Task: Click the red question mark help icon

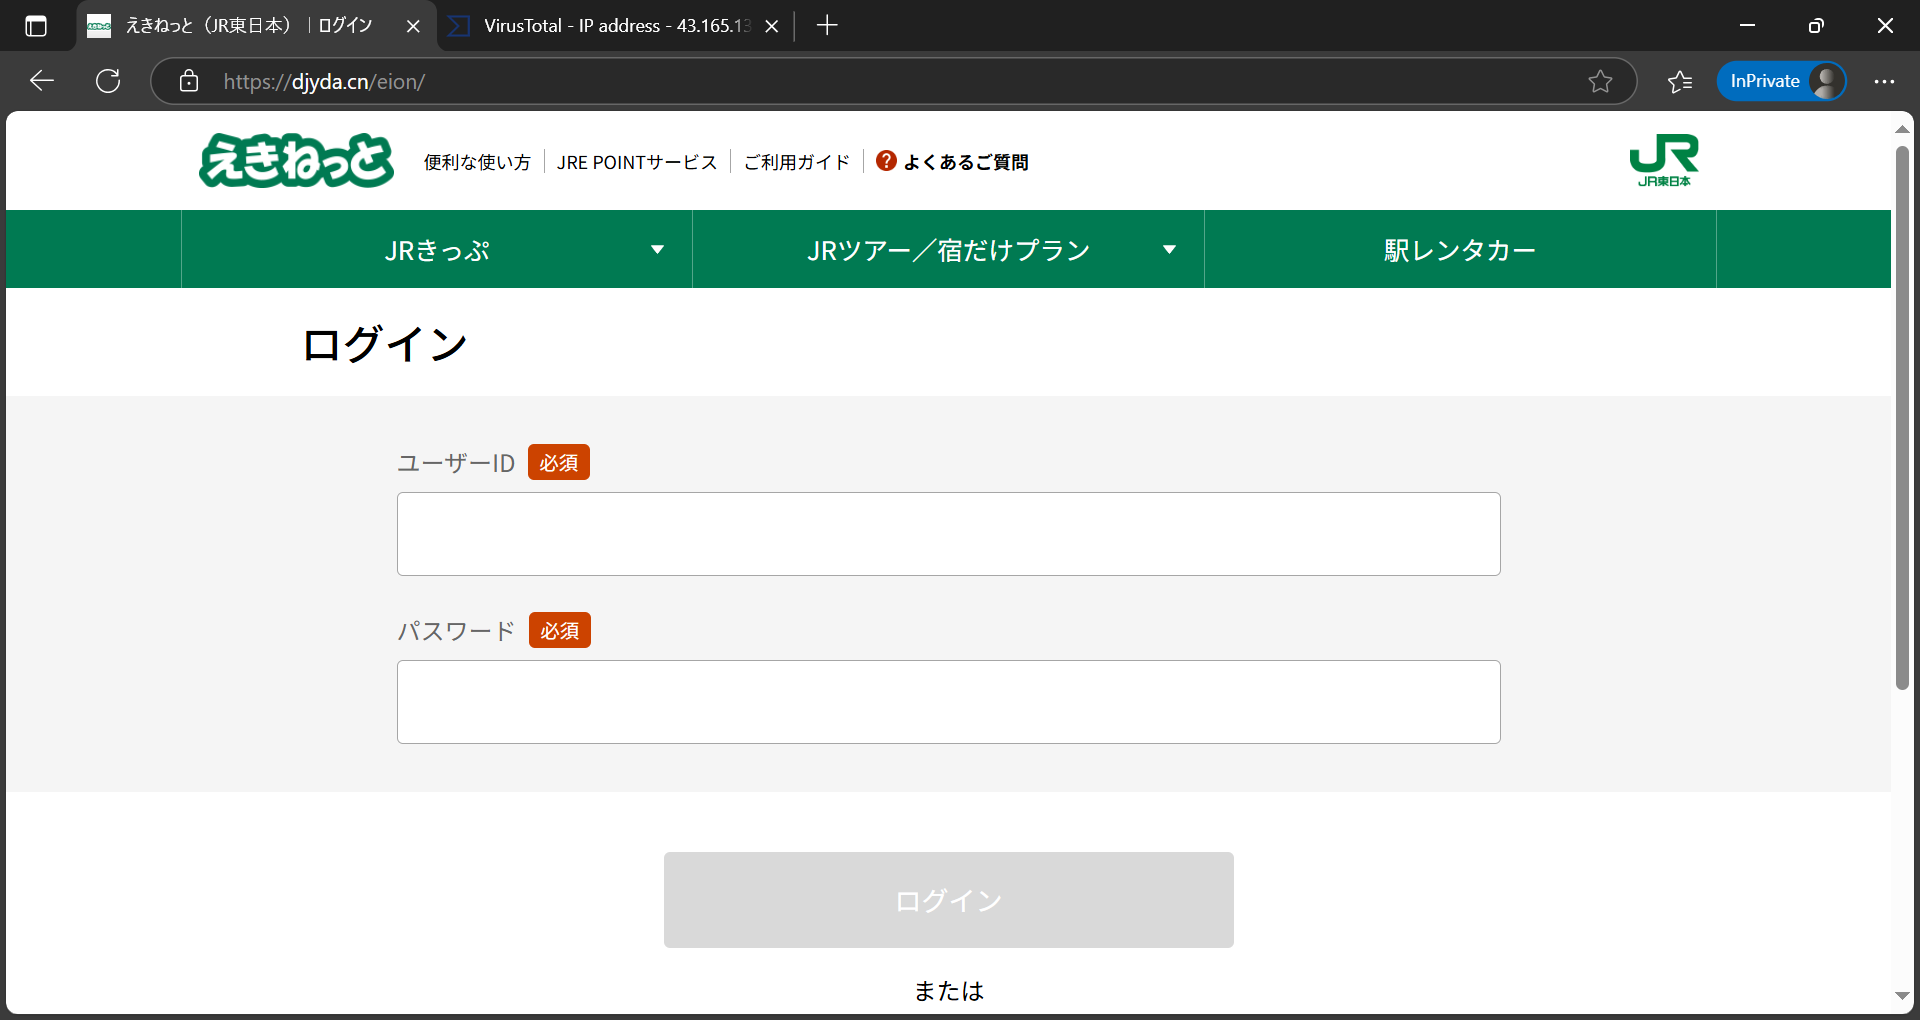Action: point(886,161)
